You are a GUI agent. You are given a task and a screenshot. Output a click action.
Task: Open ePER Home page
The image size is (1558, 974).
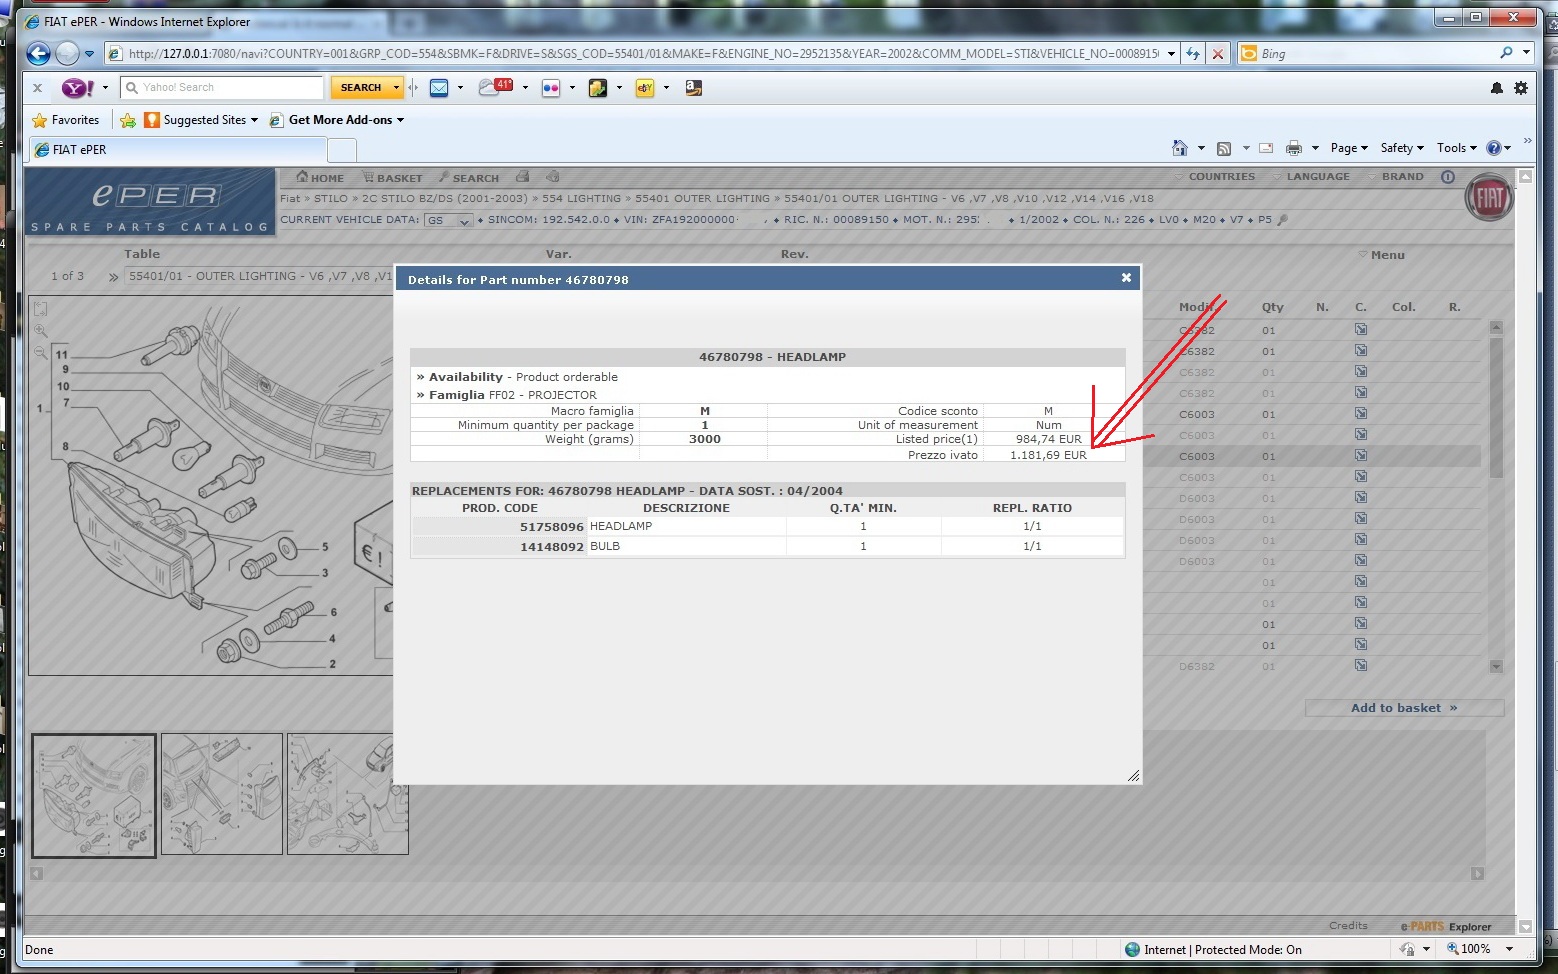tap(320, 177)
